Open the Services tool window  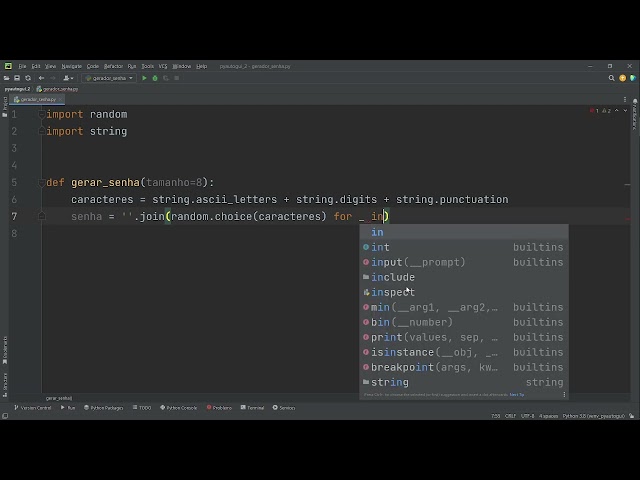tap(284, 408)
